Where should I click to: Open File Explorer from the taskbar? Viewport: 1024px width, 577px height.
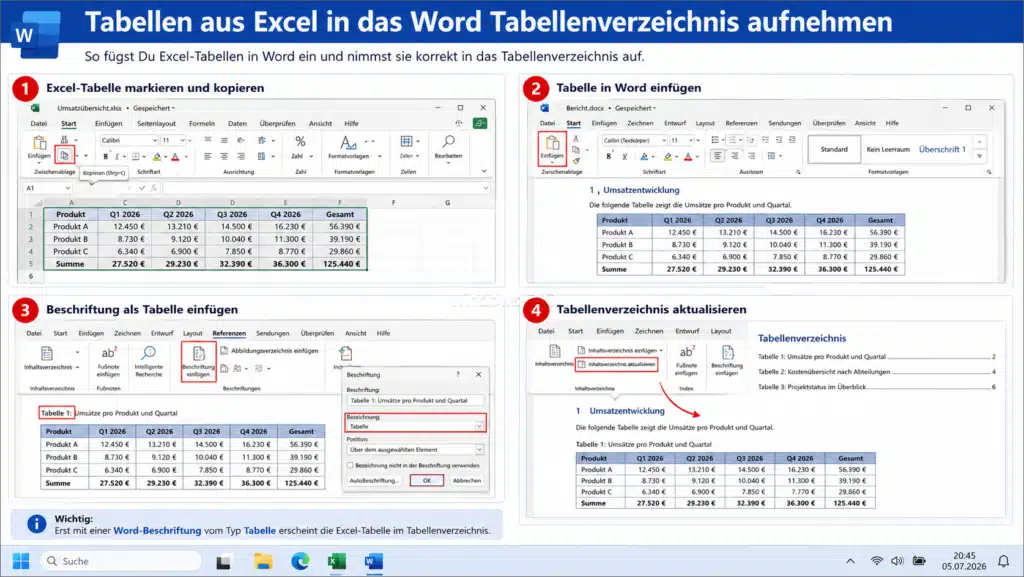click(263, 561)
